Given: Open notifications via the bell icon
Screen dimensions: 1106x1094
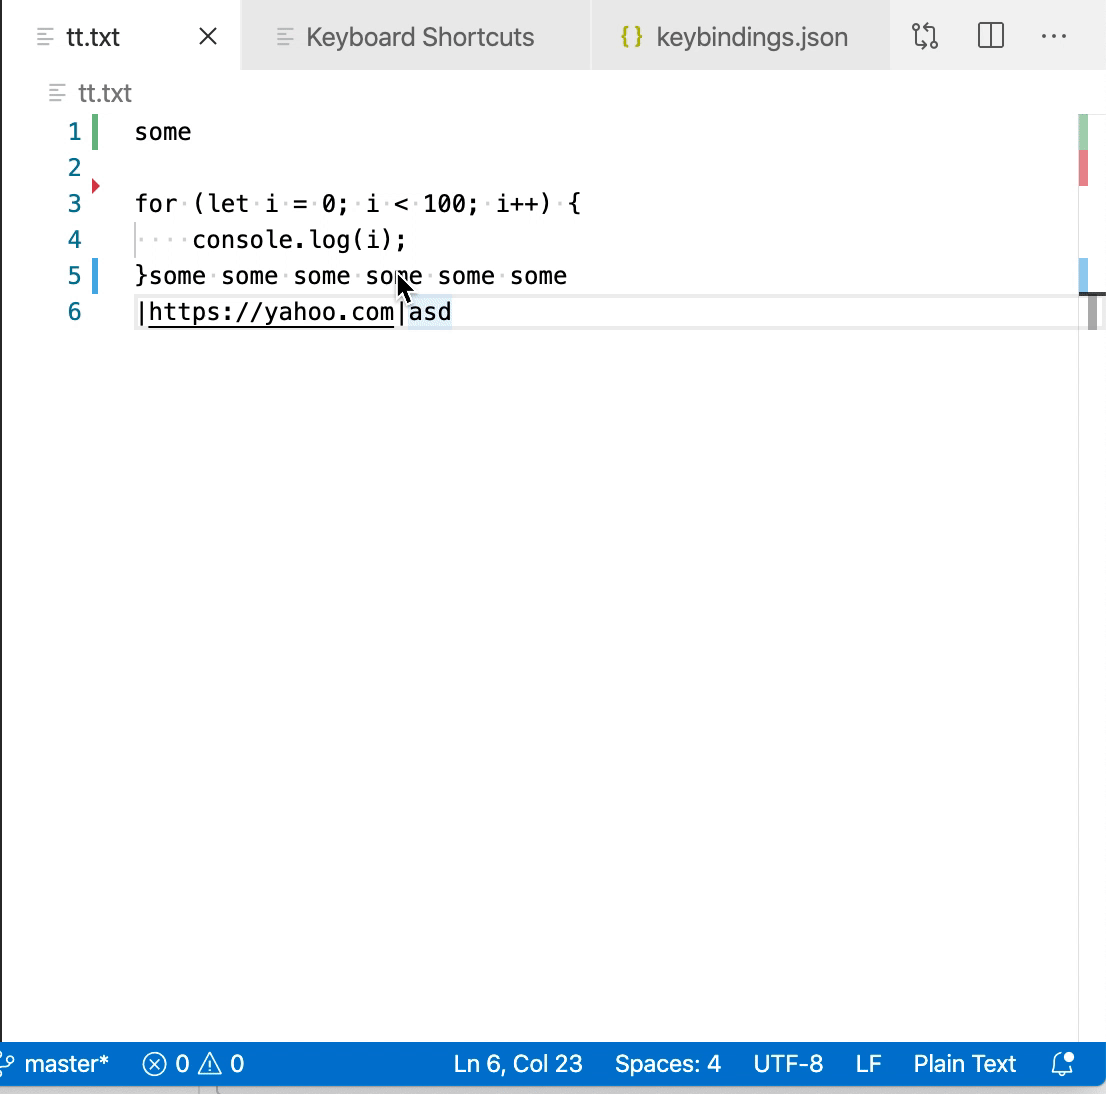Looking at the screenshot, I should point(1061,1064).
